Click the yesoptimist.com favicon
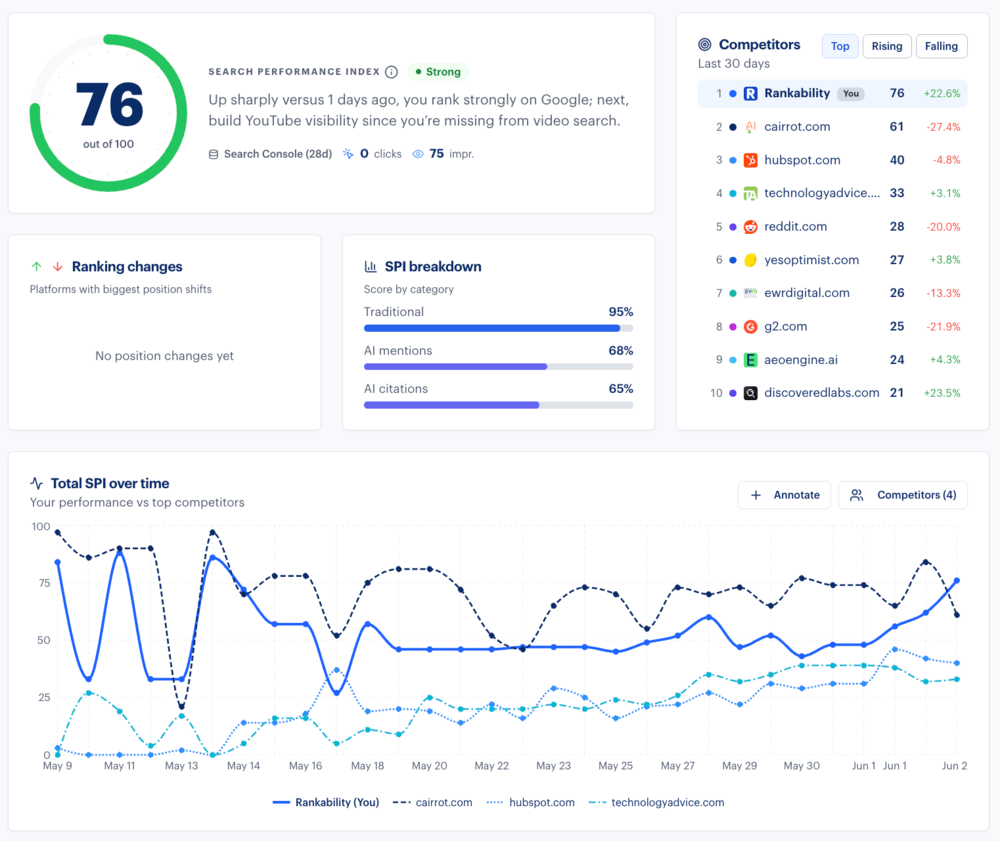 (x=751, y=260)
